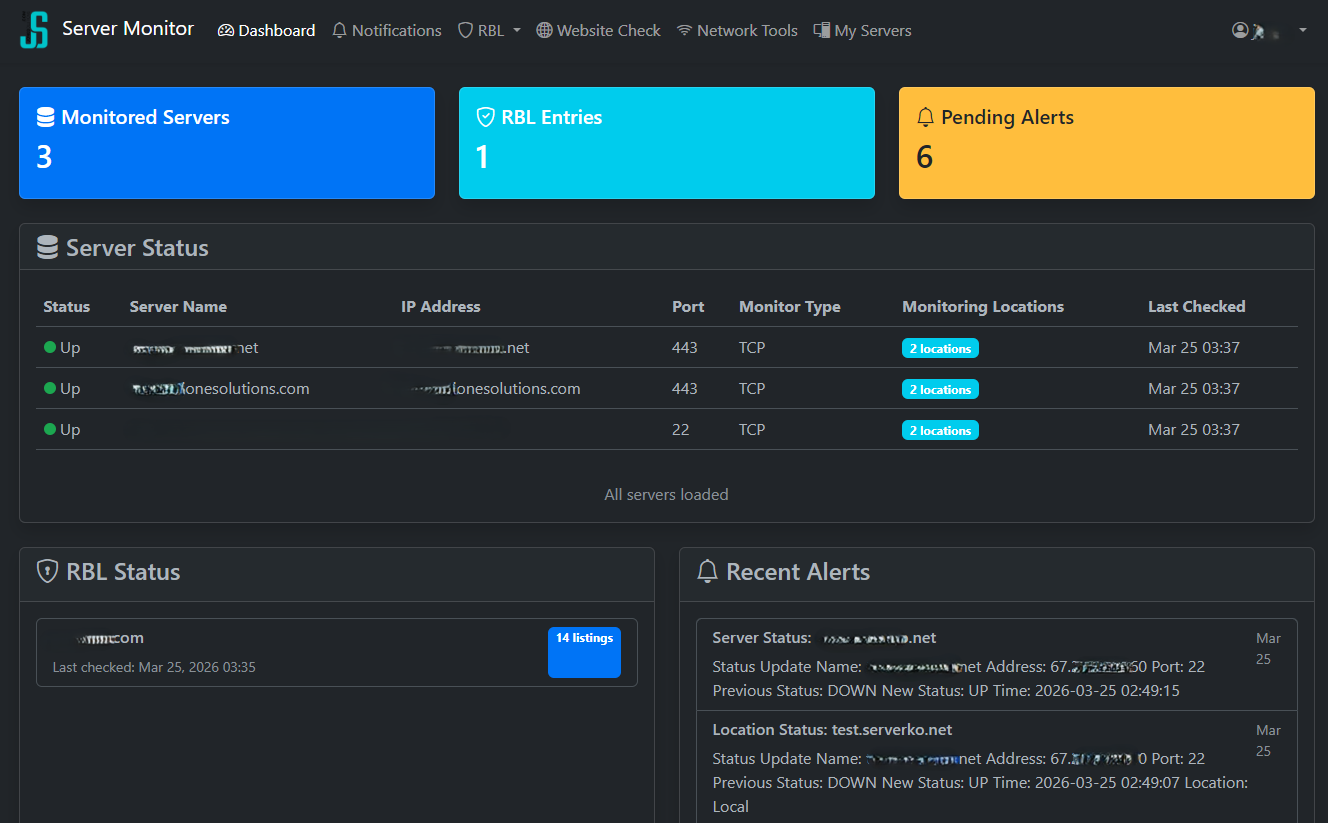
Task: Click the My Servers device icon
Action: [x=824, y=30]
